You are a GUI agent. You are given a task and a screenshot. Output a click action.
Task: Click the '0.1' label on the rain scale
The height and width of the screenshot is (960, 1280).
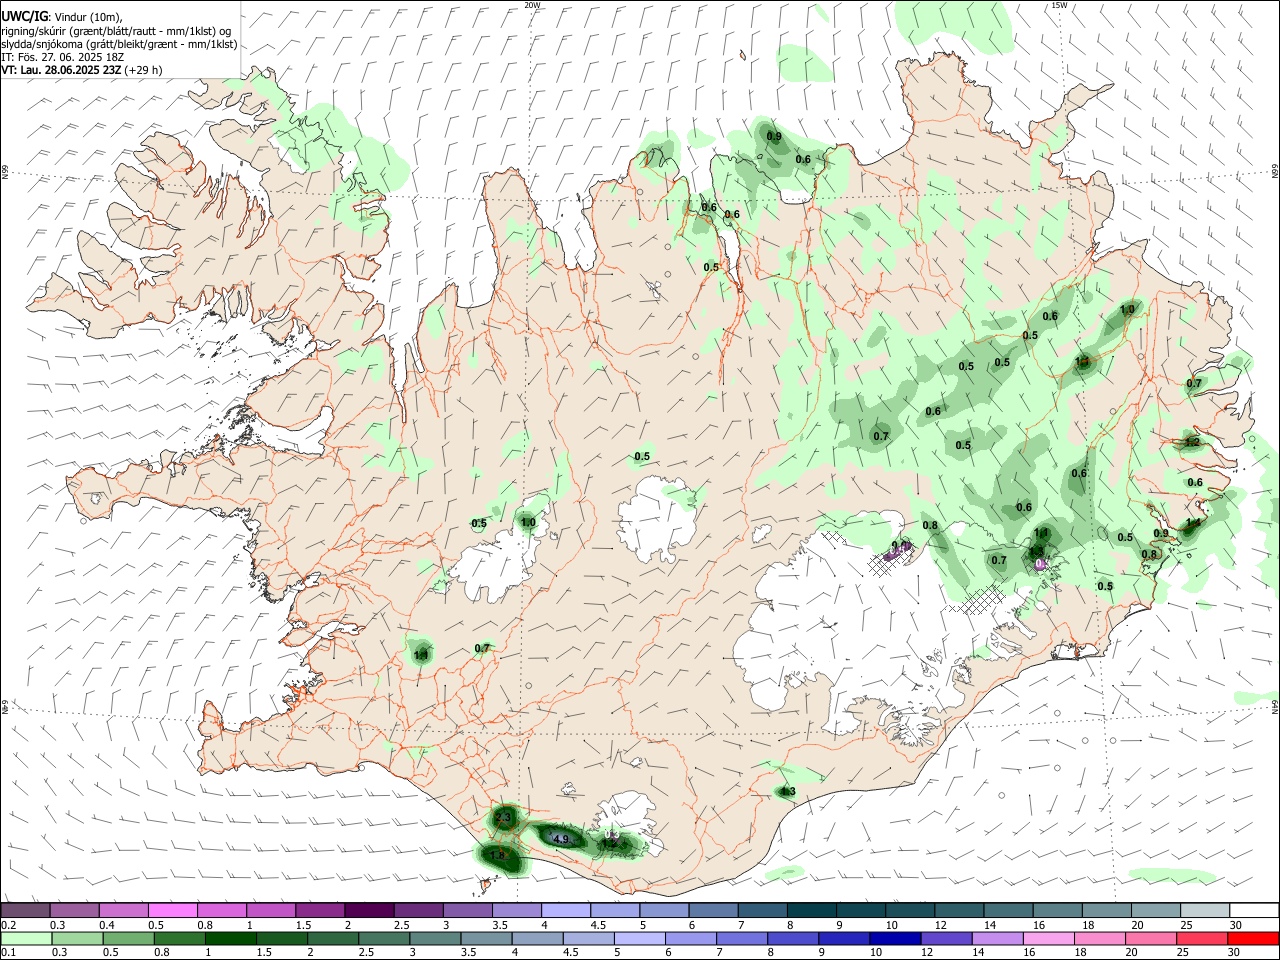[8, 952]
